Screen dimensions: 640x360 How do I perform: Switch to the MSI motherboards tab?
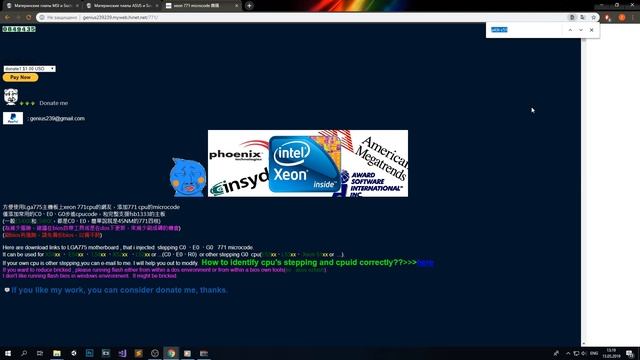pos(42,6)
